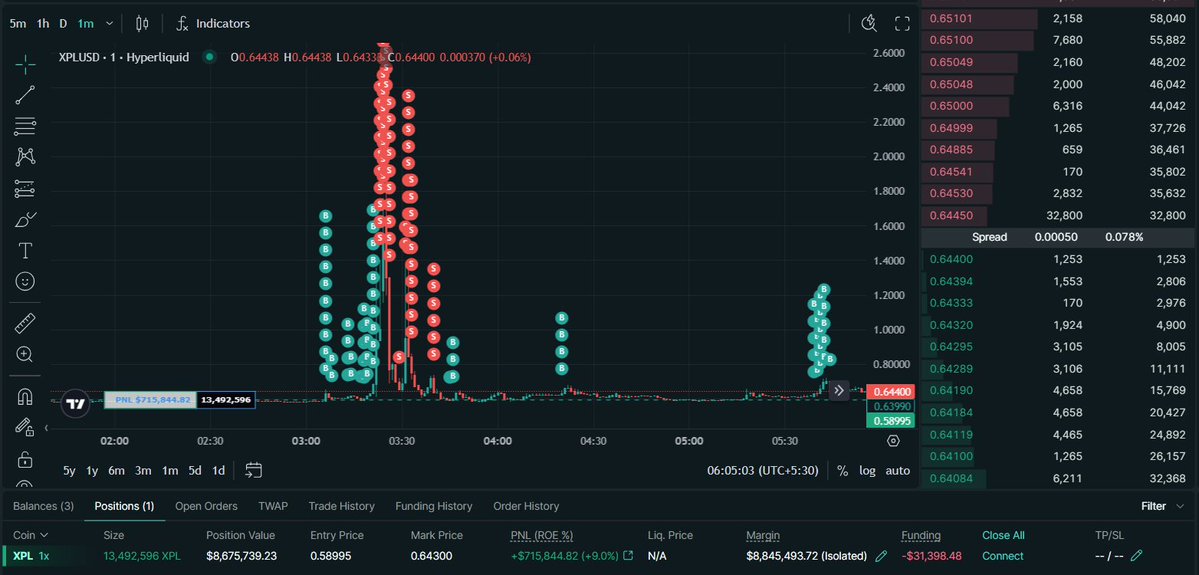Set chart range to 5y
Viewport: 1199px width, 575px height.
coord(70,471)
